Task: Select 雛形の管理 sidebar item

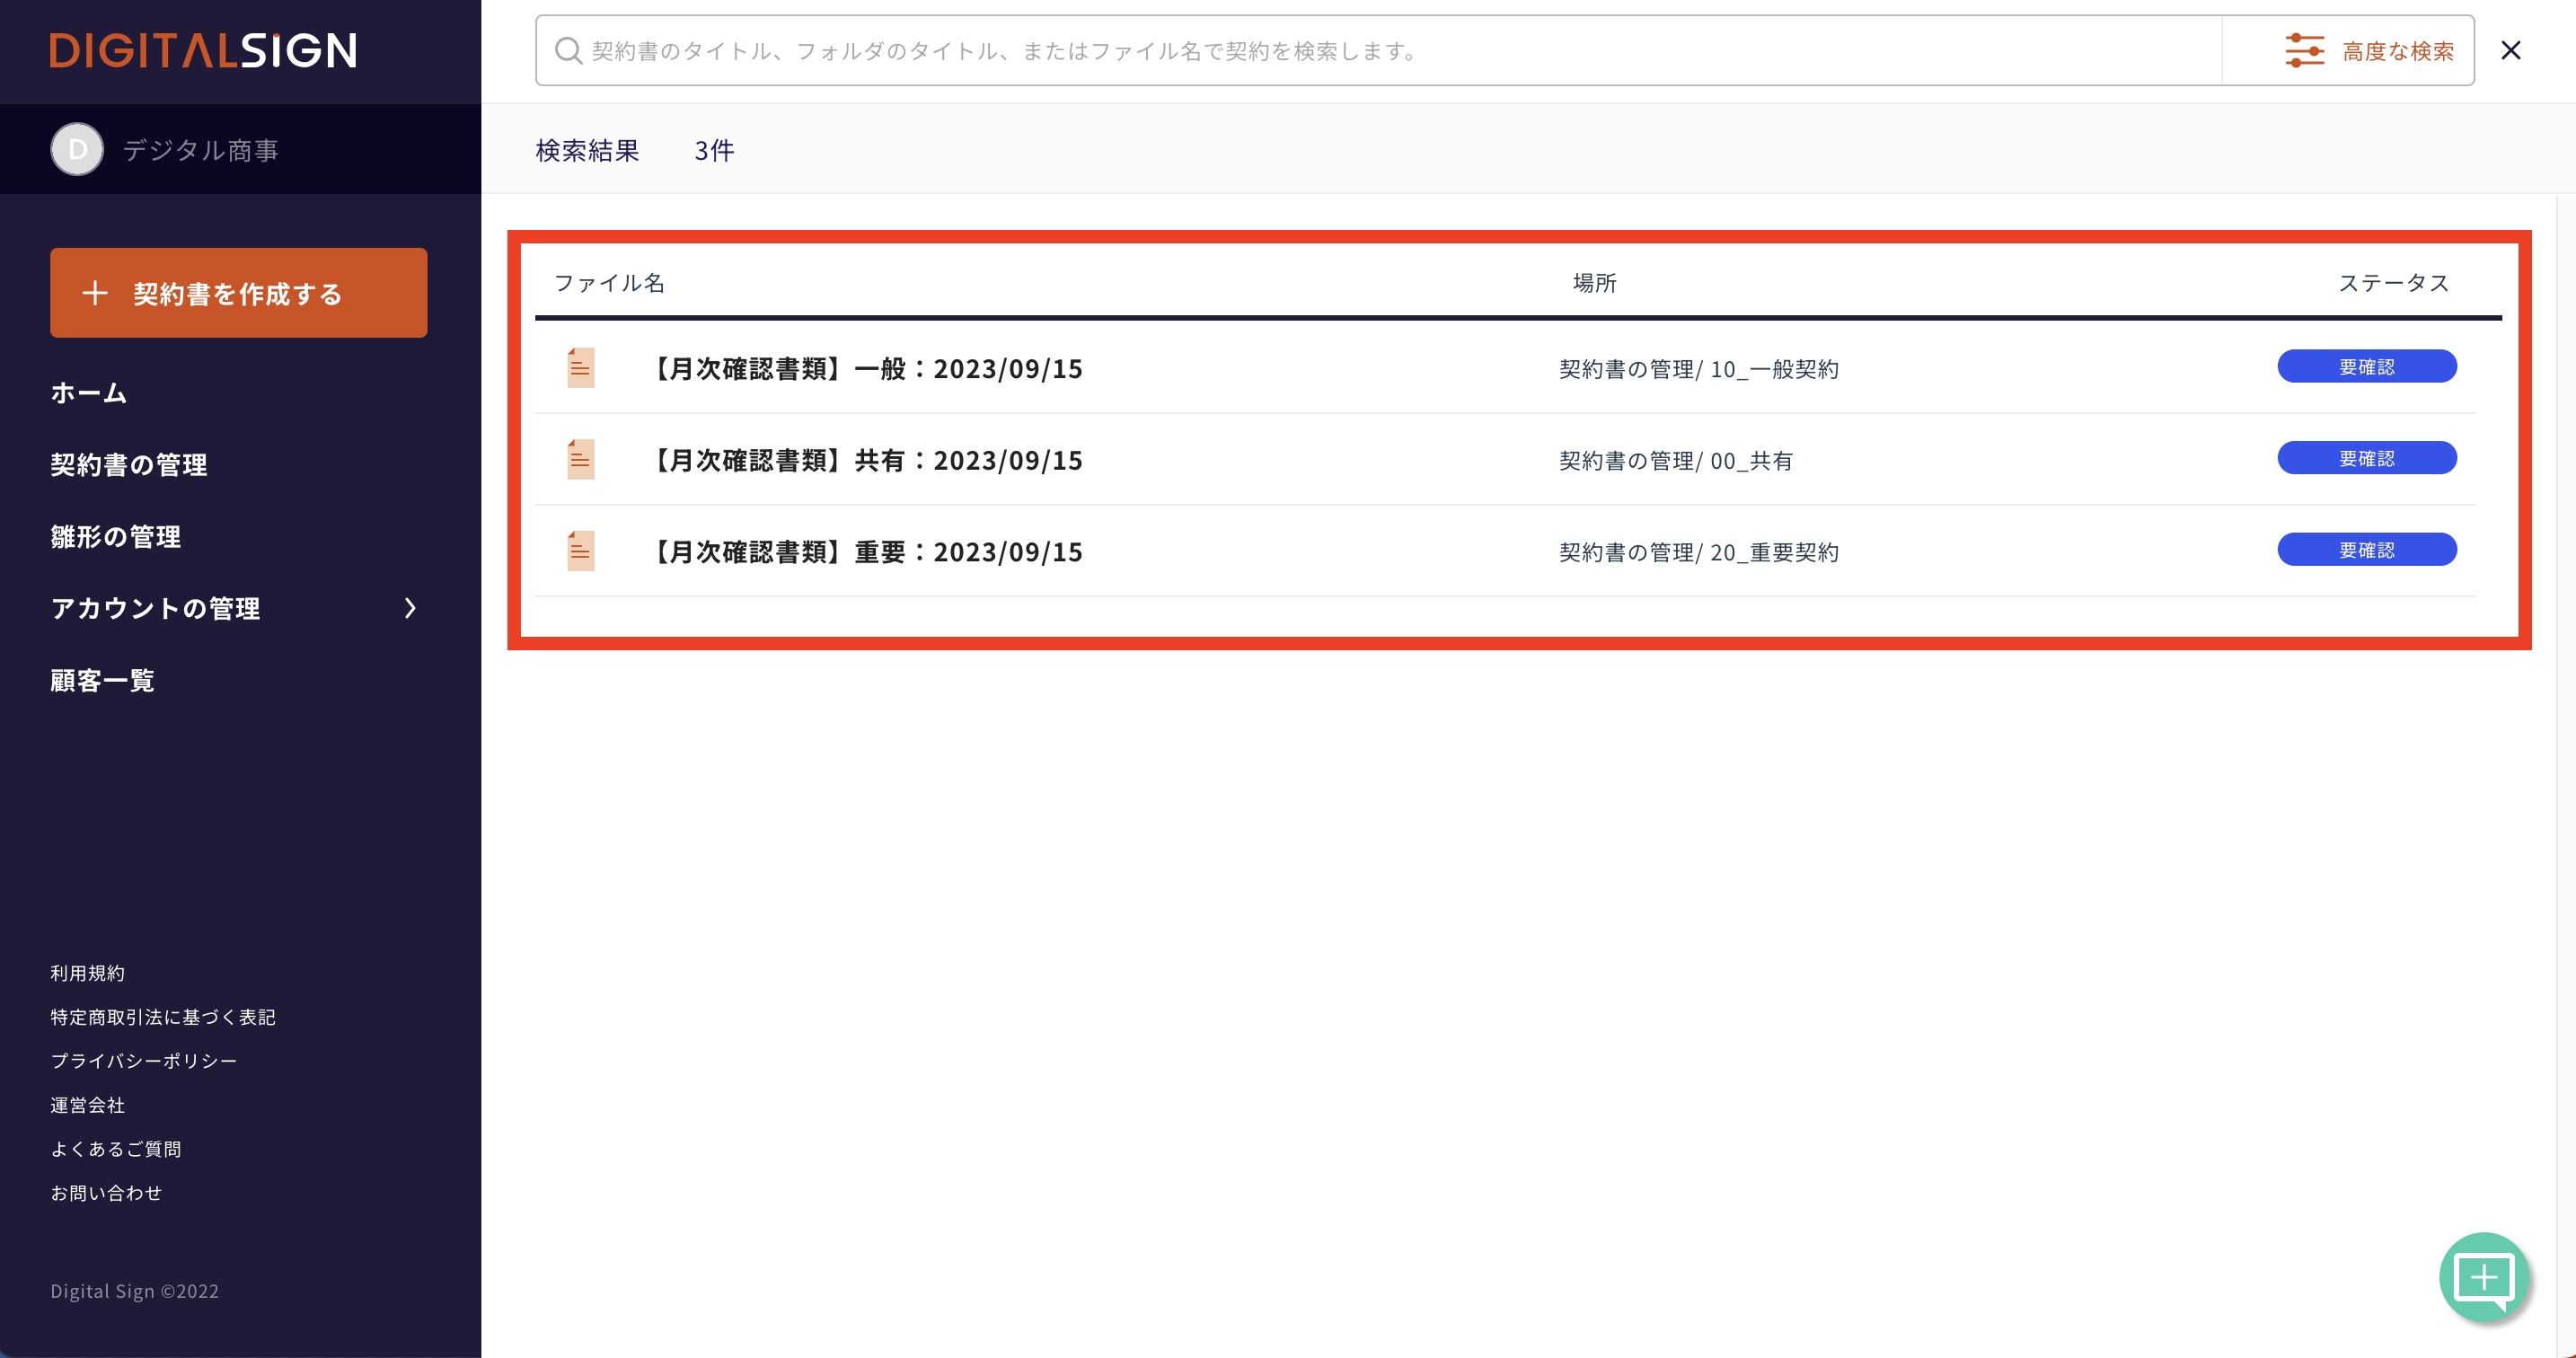Action: coord(116,537)
